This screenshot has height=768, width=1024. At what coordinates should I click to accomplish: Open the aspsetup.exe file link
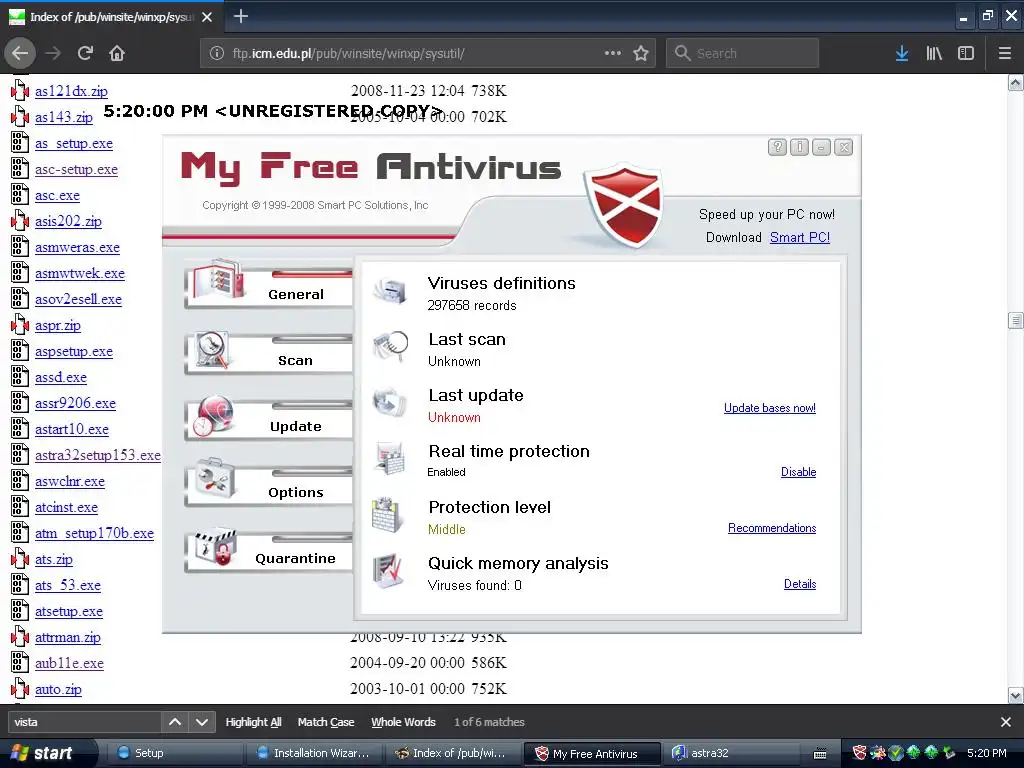pos(74,351)
